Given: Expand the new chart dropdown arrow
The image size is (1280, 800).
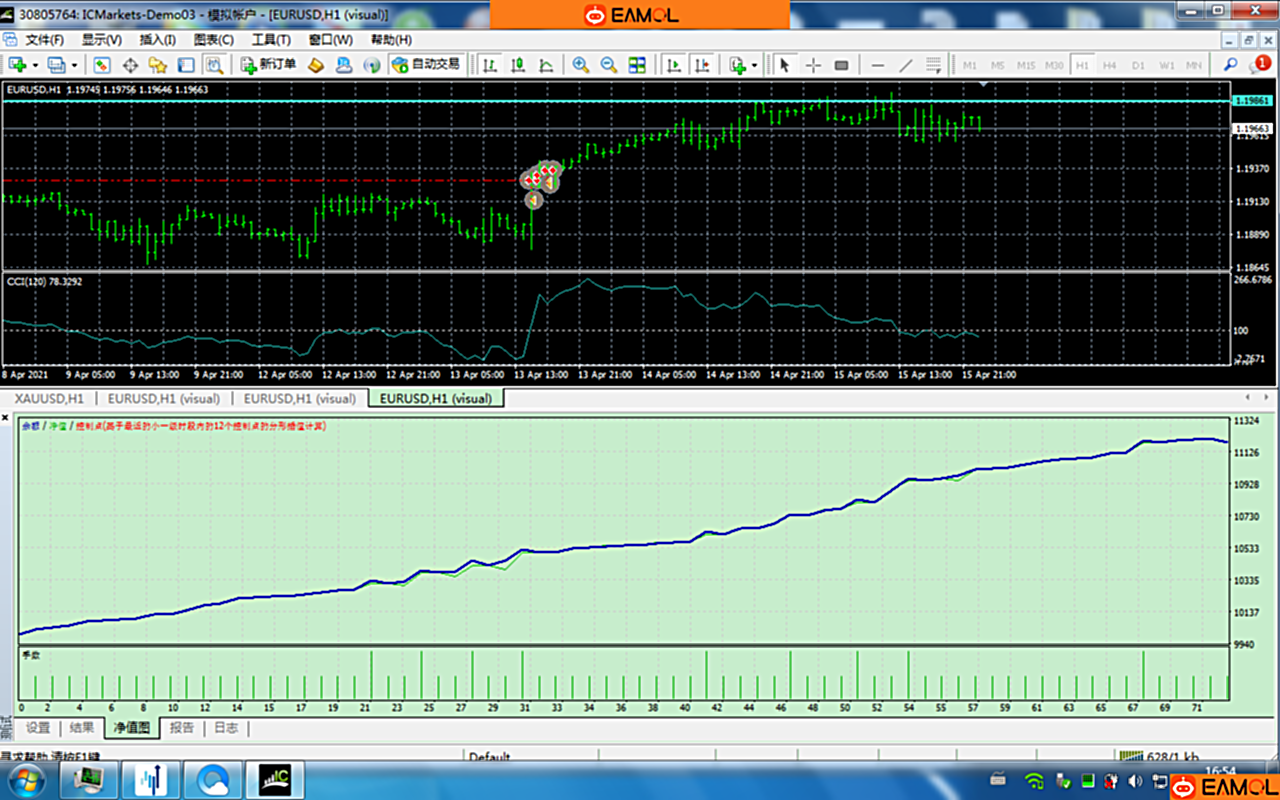Looking at the screenshot, I should click(35, 65).
